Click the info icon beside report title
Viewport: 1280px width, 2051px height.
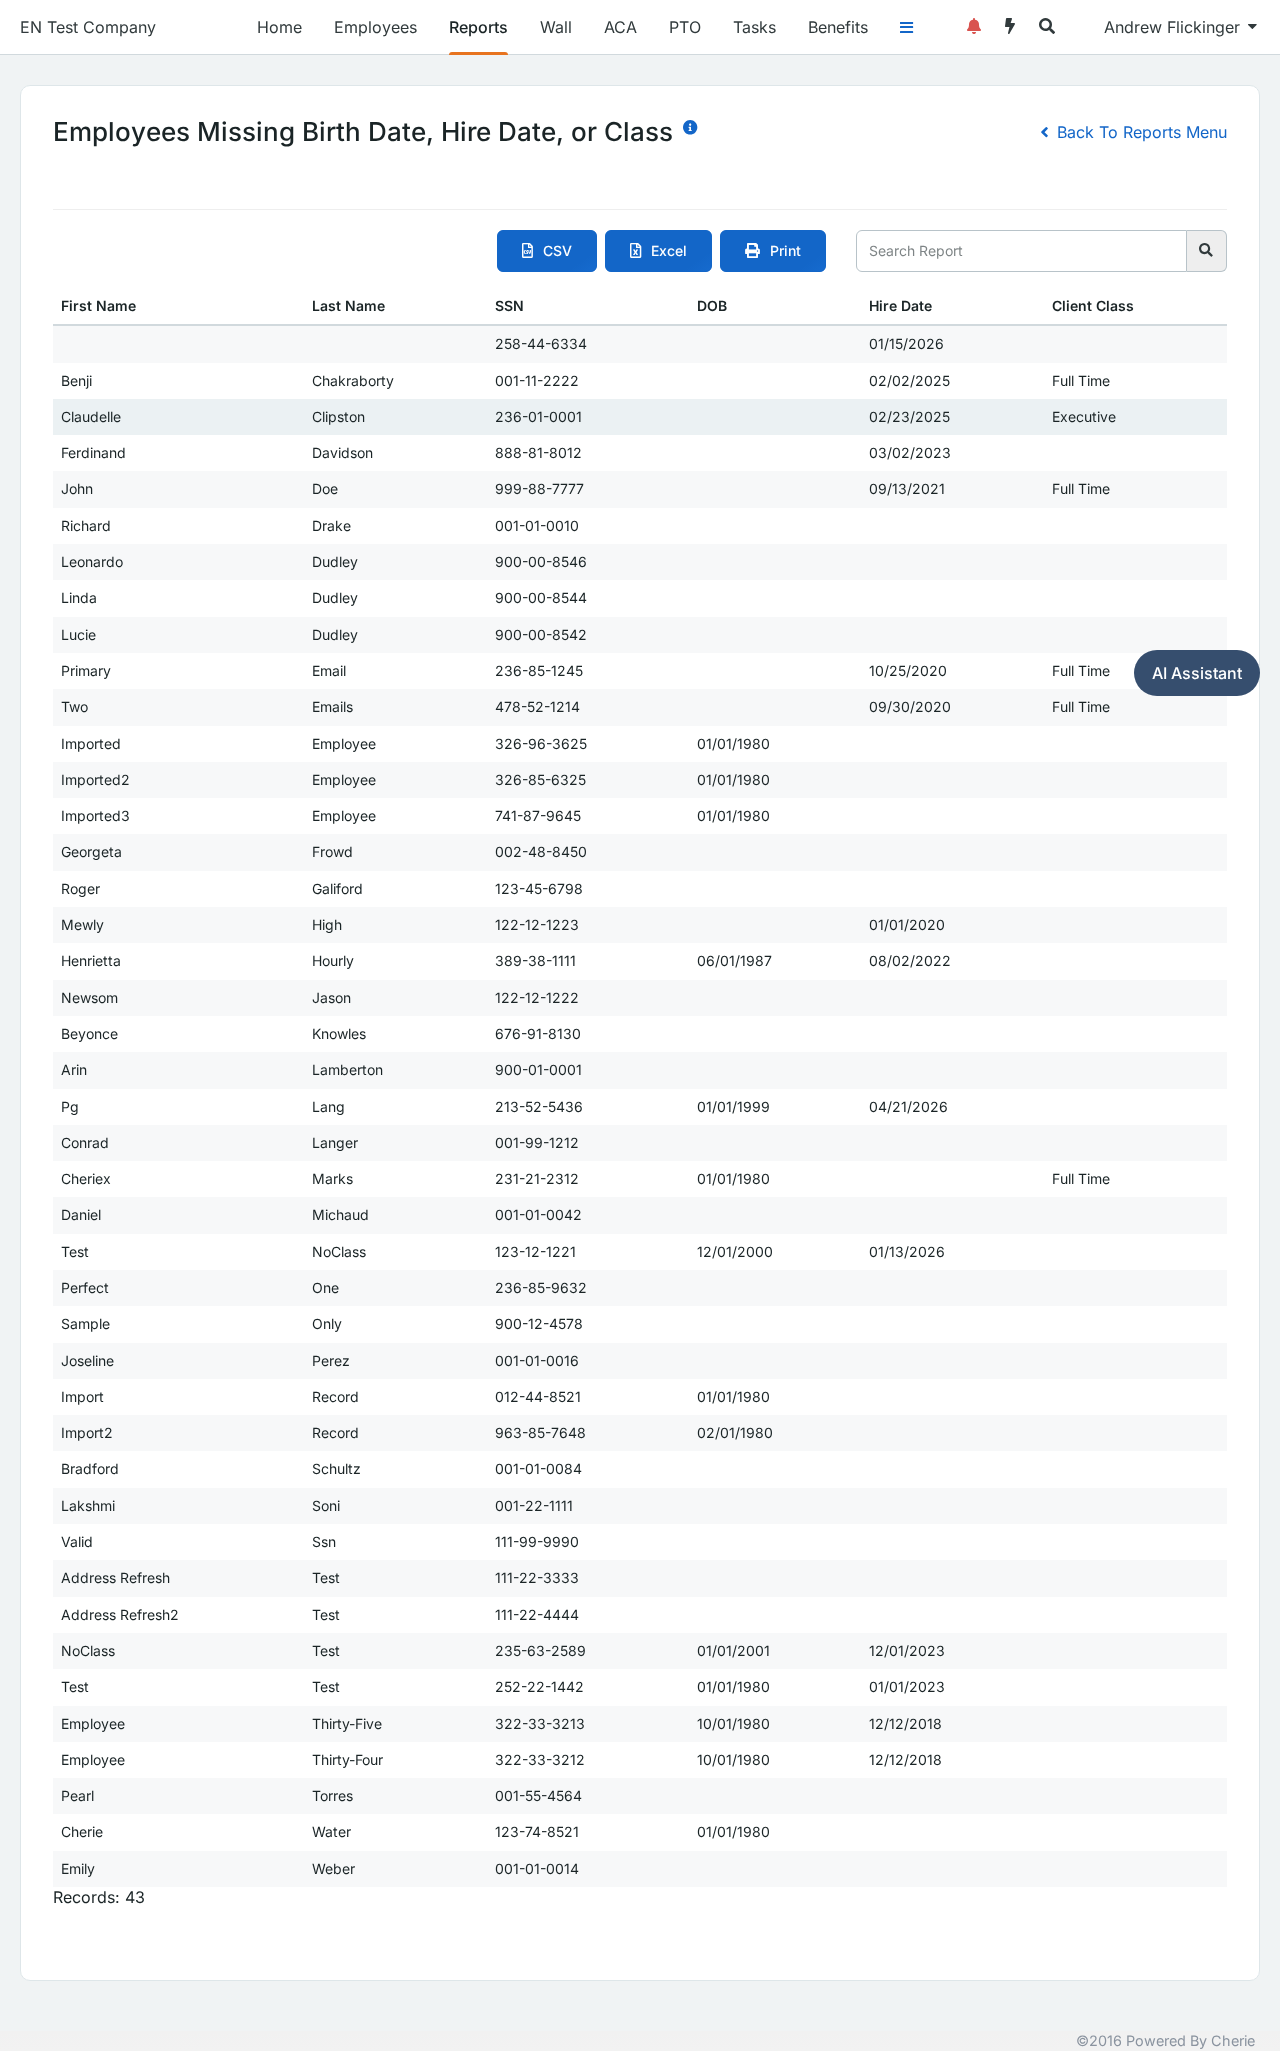[690, 127]
